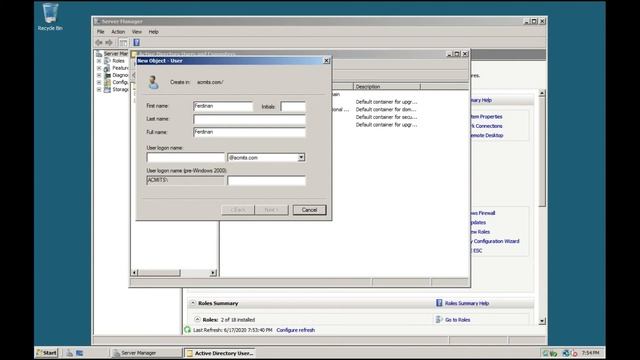Image resolution: width=640 pixels, height=360 pixels.
Task: Toggle the show/hide console tree toolbar icon
Action: pyautogui.click(x=123, y=42)
